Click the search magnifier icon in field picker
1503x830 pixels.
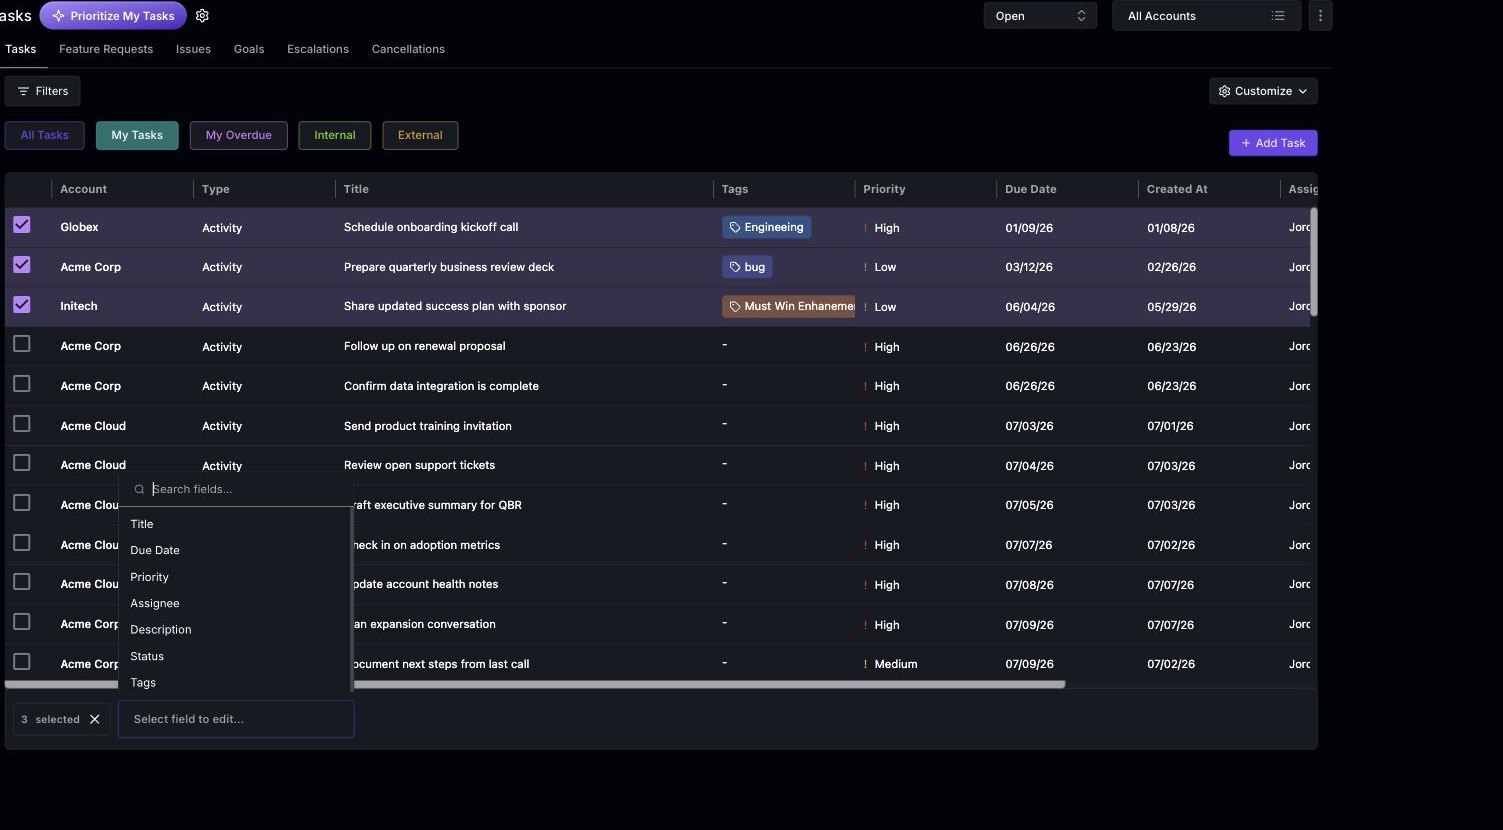coord(140,489)
